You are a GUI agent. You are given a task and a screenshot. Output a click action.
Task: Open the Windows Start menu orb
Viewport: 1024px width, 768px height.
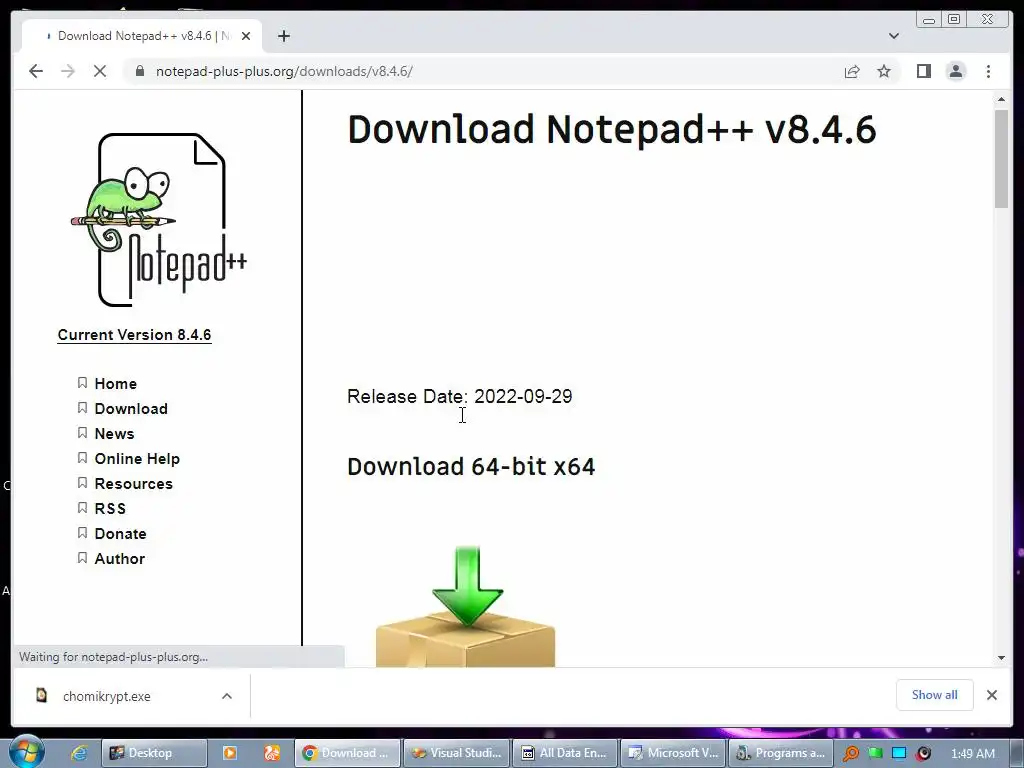click(26, 752)
